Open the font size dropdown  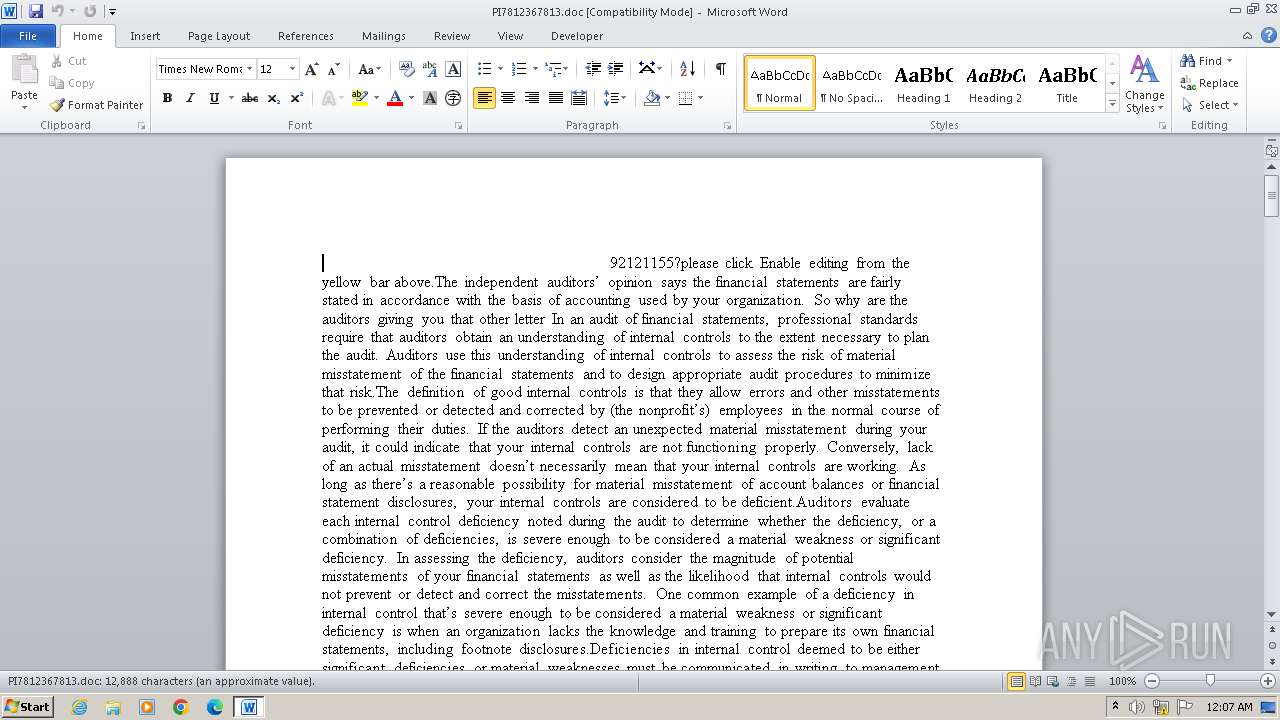tap(292, 69)
